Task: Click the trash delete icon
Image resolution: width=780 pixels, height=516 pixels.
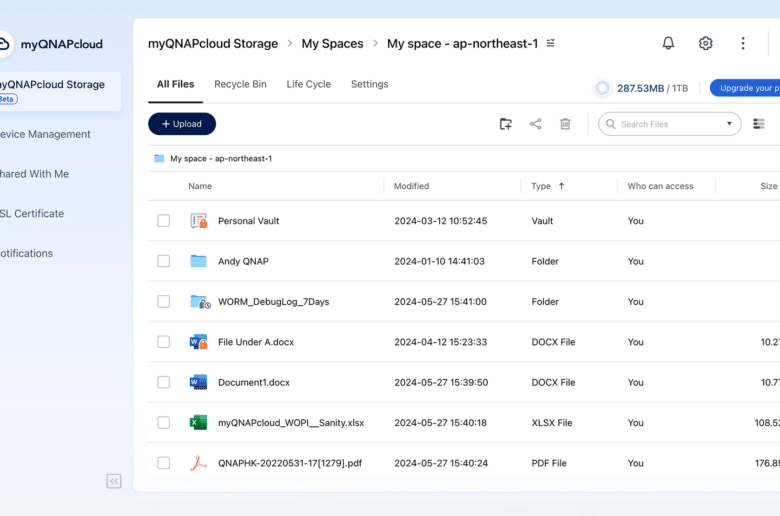Action: click(x=565, y=124)
